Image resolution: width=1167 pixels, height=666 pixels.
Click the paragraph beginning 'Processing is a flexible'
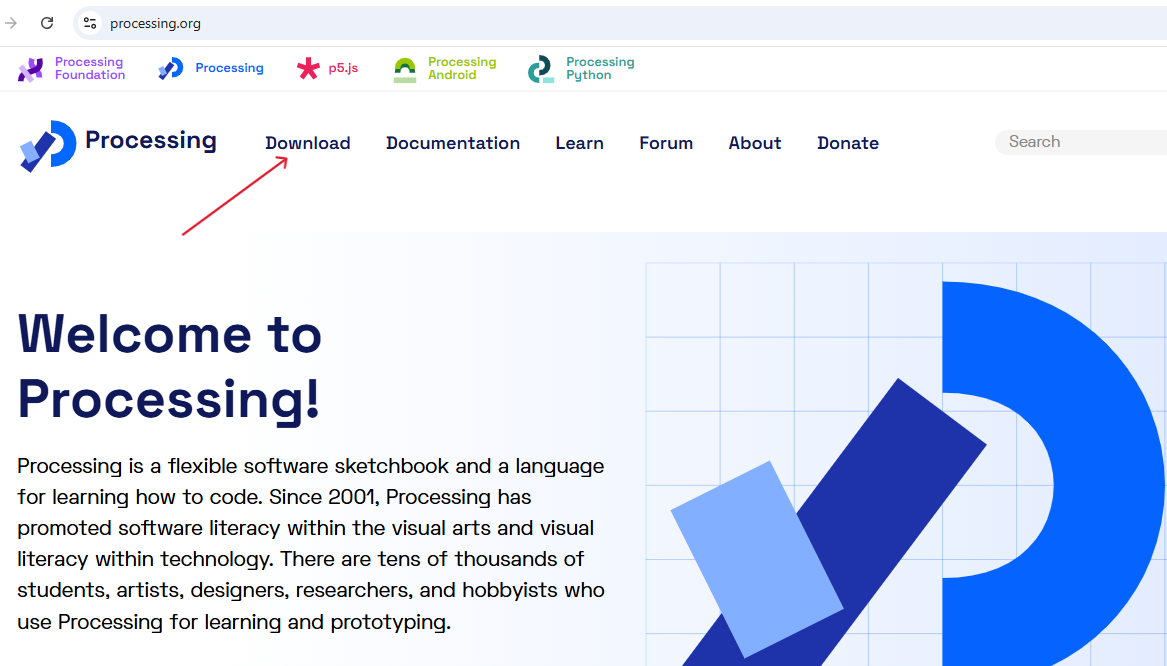pyautogui.click(x=311, y=543)
